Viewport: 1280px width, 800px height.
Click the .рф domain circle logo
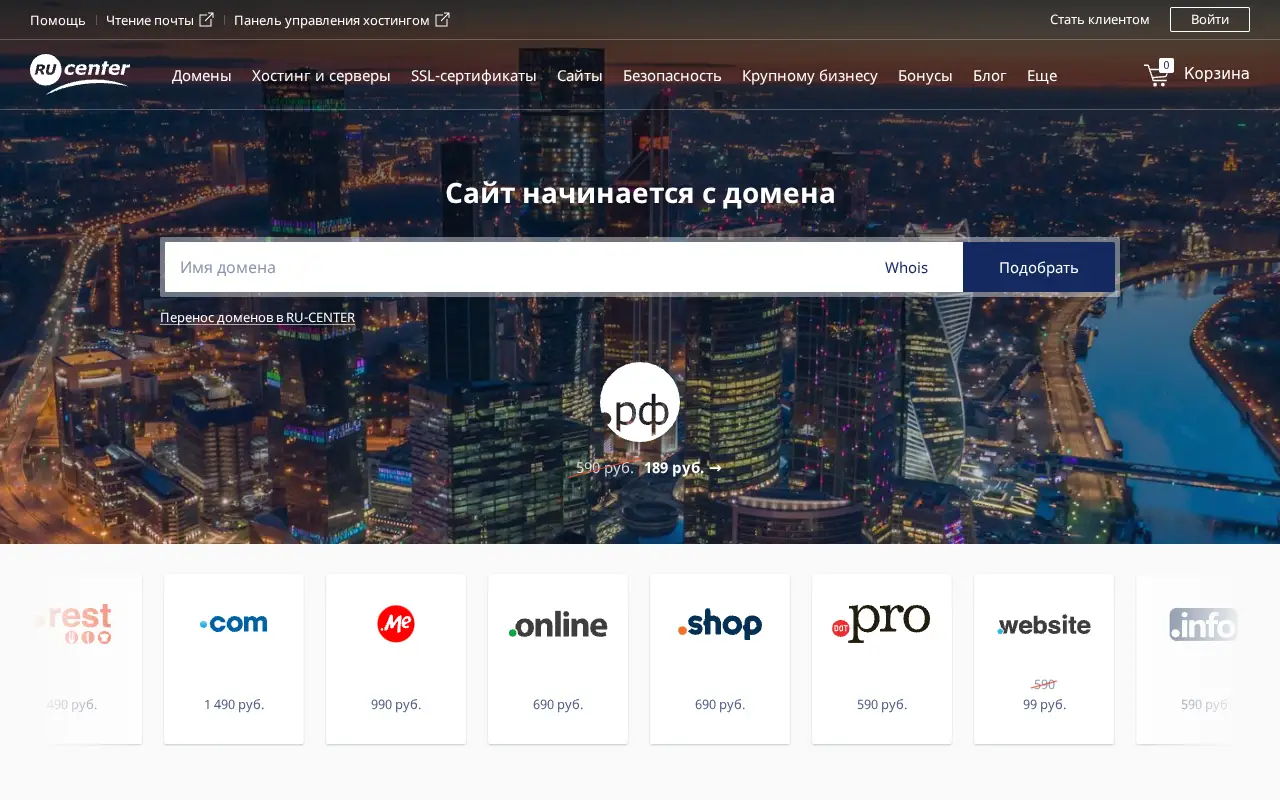pos(640,402)
